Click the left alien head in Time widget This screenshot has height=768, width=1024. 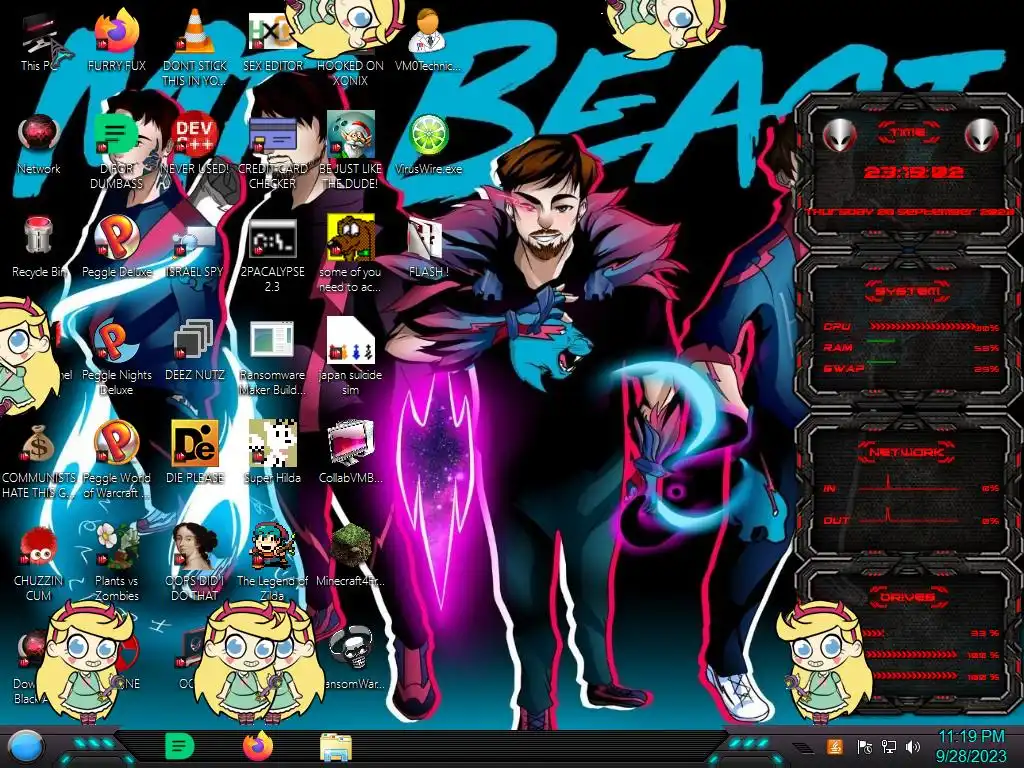coord(839,136)
